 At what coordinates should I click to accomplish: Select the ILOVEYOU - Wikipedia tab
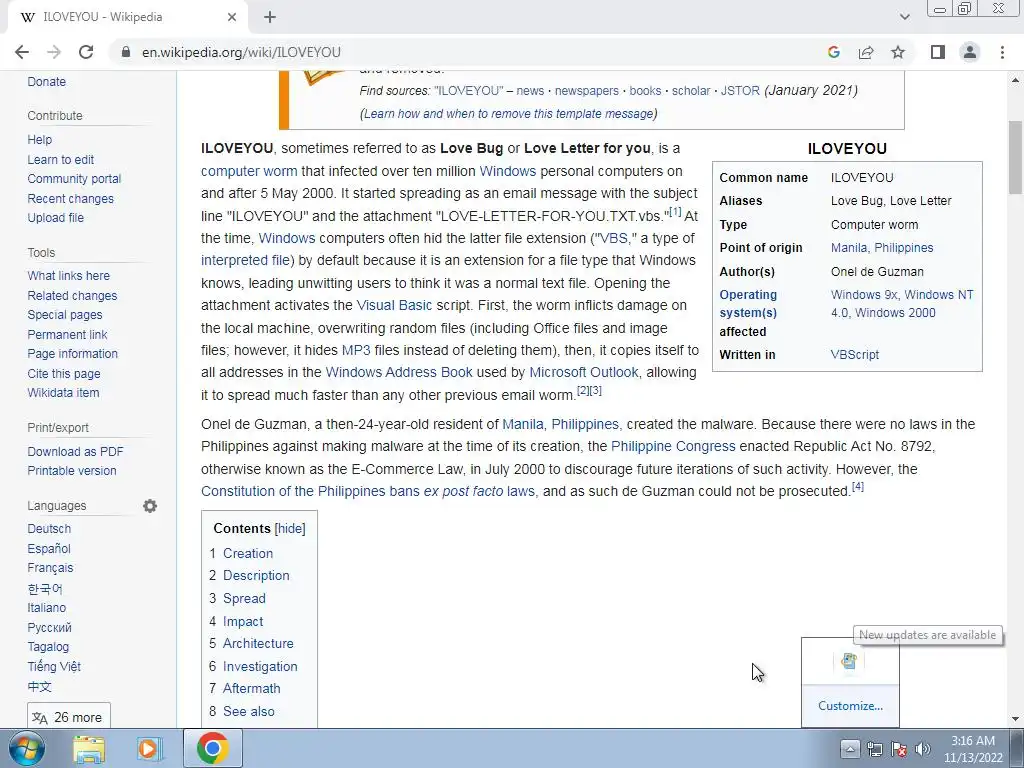(x=127, y=18)
